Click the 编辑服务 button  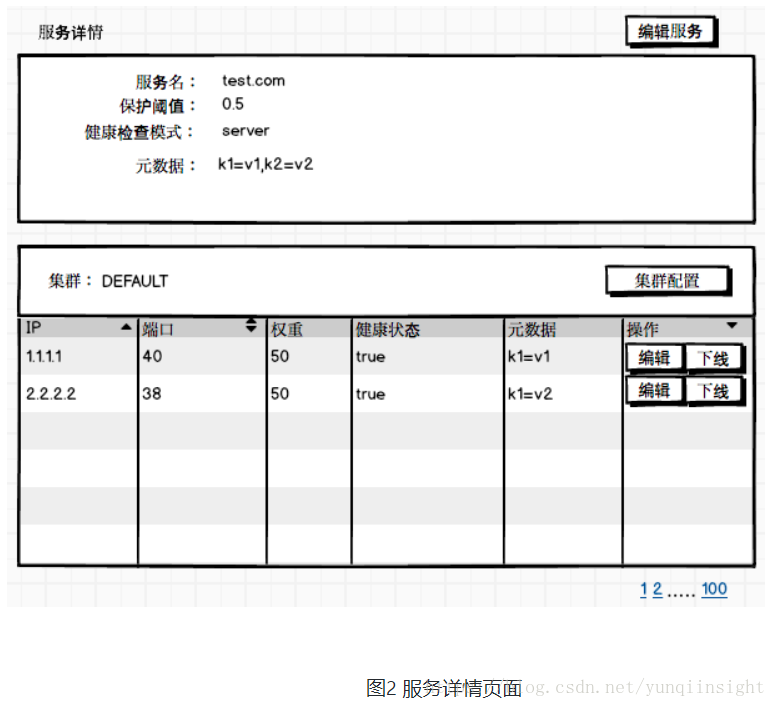671,32
